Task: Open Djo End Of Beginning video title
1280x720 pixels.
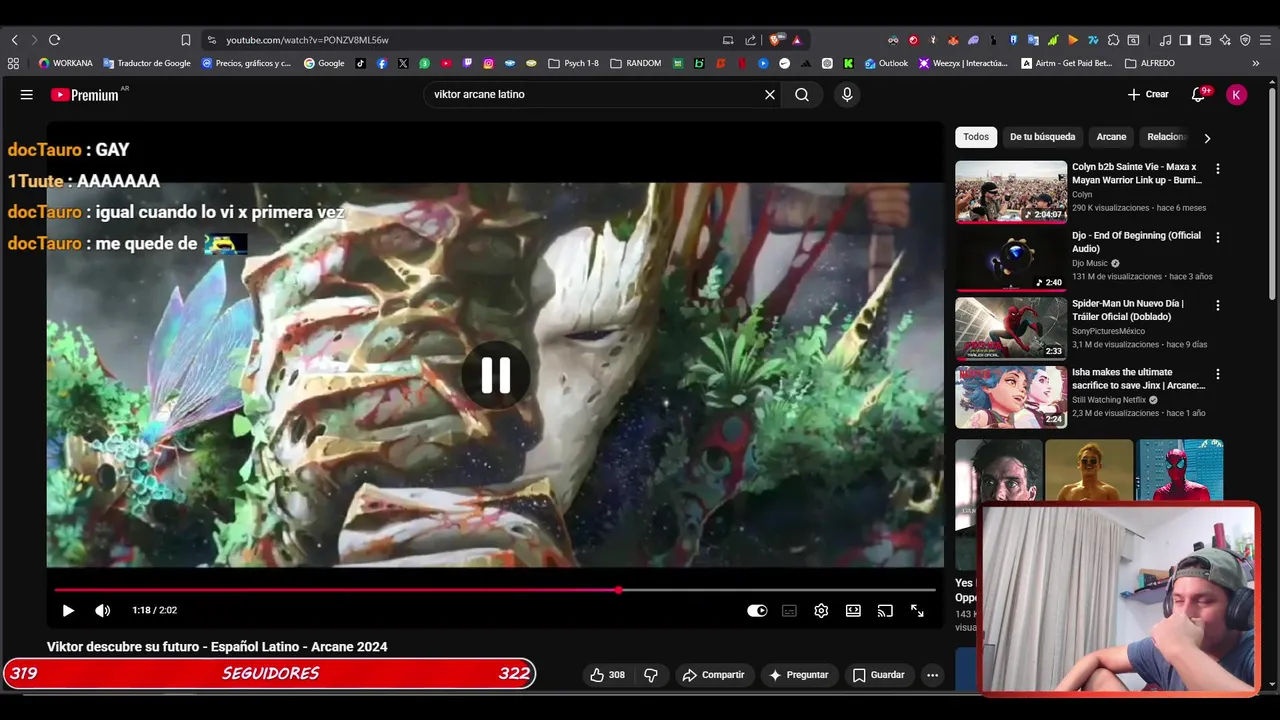Action: coord(1136,242)
